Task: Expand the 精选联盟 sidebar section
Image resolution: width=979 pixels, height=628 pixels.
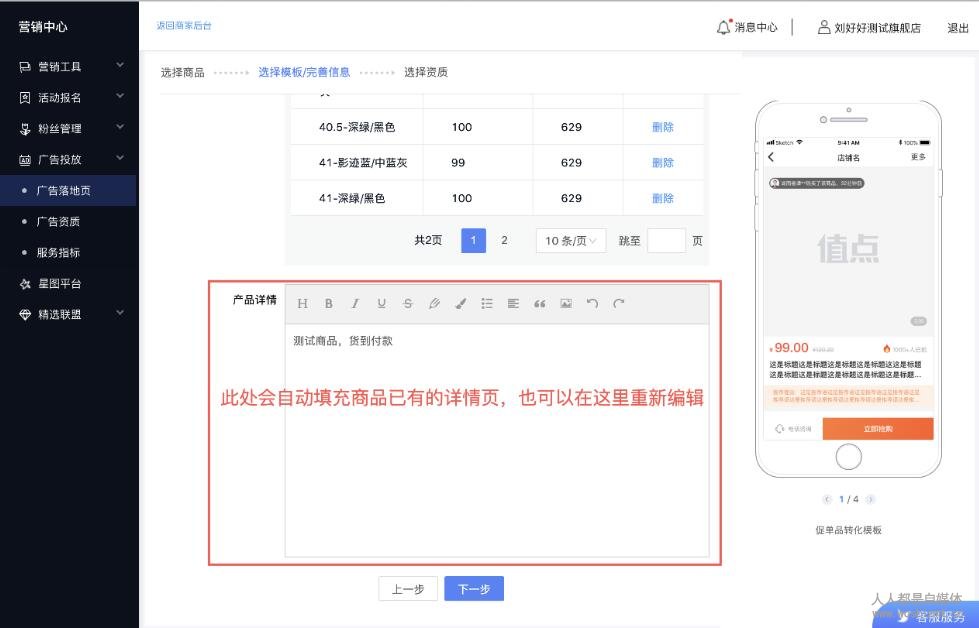Action: pyautogui.click(x=70, y=315)
